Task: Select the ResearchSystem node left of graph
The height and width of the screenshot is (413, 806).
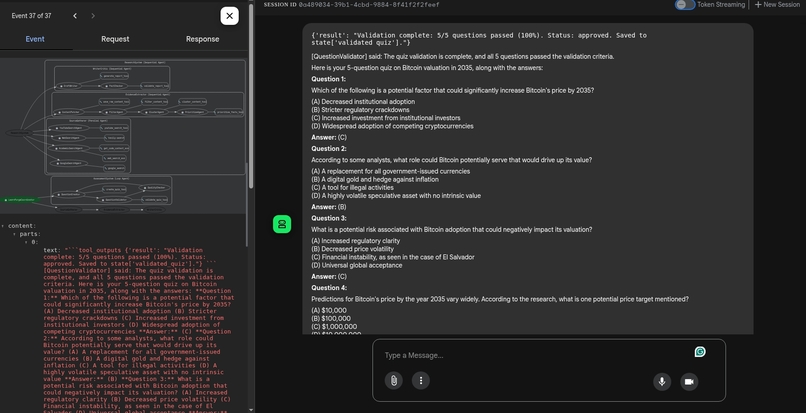Action: 20,133
